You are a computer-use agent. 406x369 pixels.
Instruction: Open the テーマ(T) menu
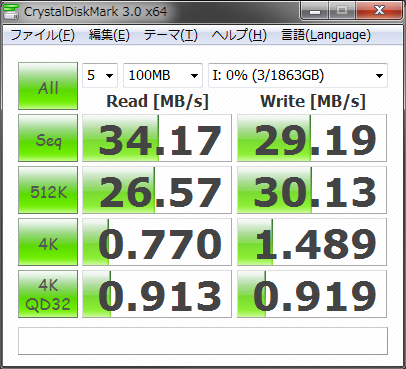(170, 35)
